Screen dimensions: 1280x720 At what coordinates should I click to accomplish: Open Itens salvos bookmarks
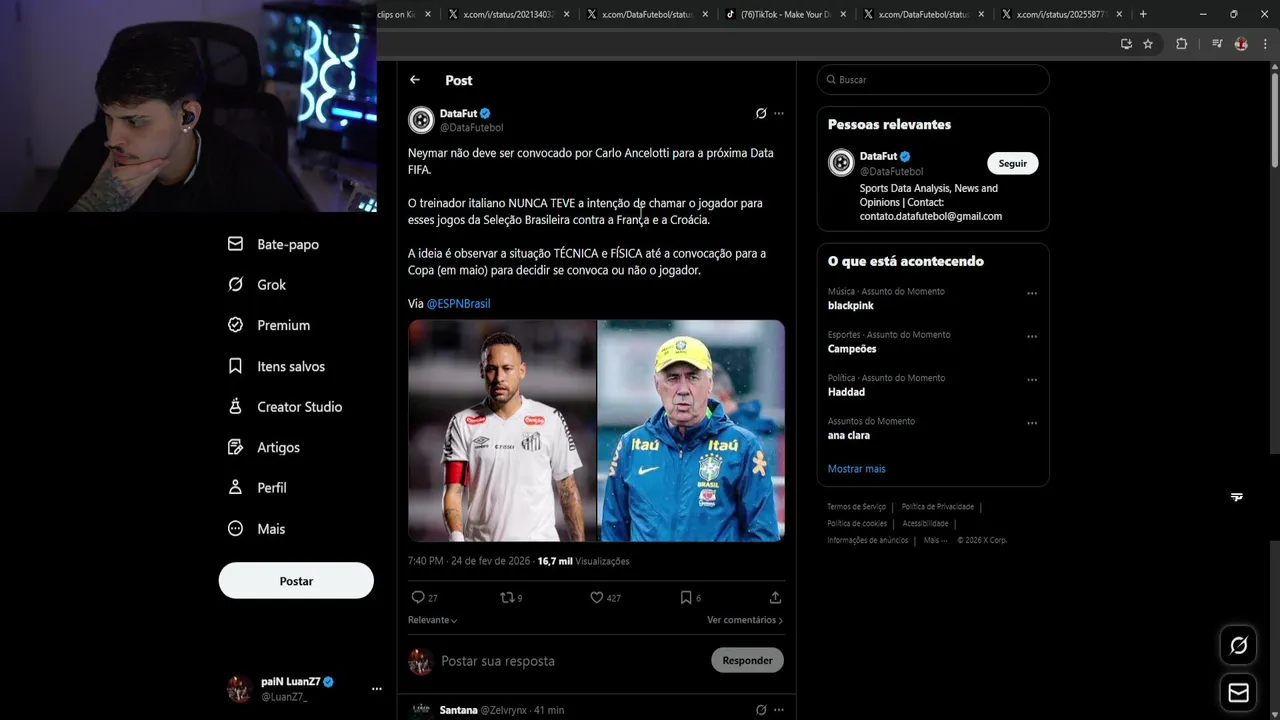(x=276, y=366)
